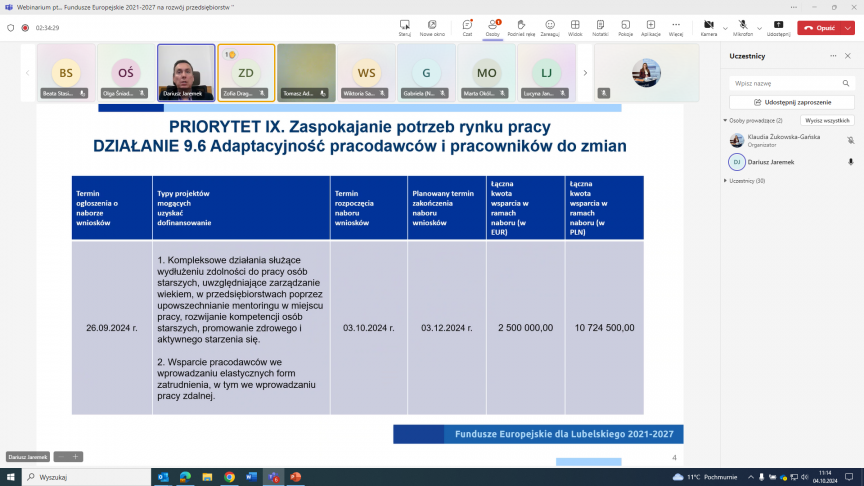Share screen with Udostępnij
Image resolution: width=864 pixels, height=486 pixels.
778,28
